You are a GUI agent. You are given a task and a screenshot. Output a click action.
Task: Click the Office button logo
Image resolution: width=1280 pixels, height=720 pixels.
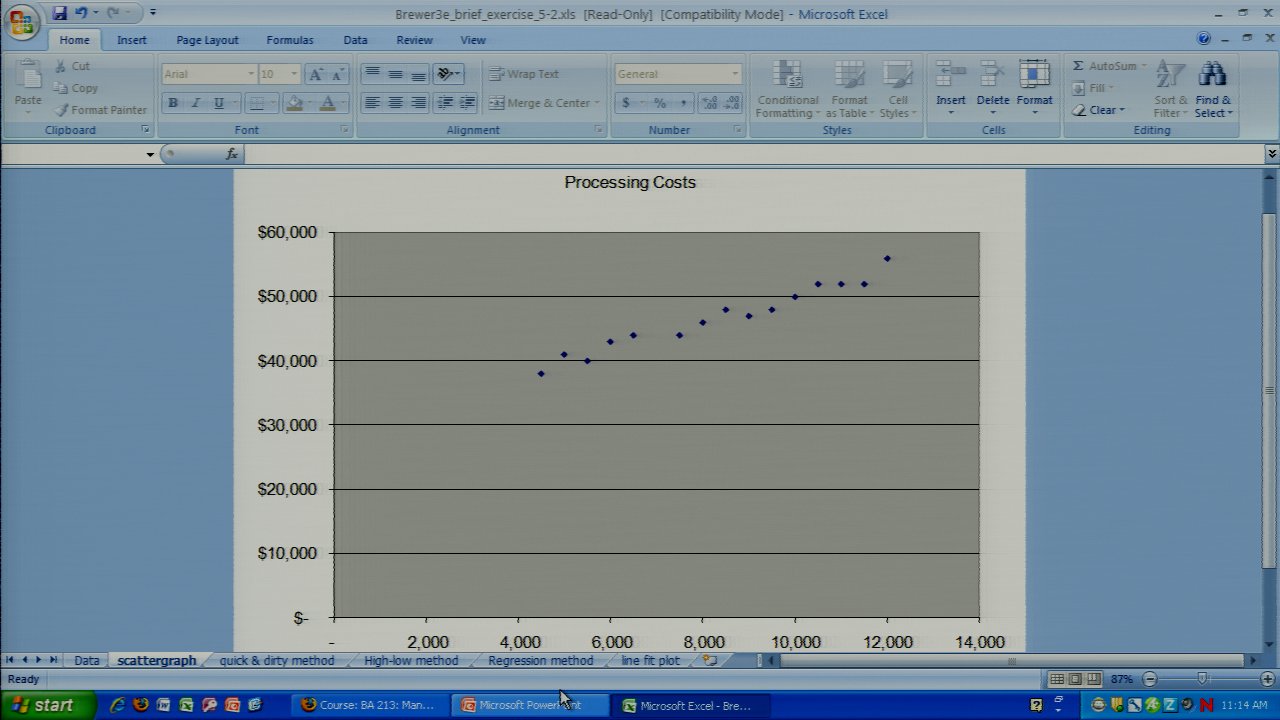pyautogui.click(x=21, y=22)
